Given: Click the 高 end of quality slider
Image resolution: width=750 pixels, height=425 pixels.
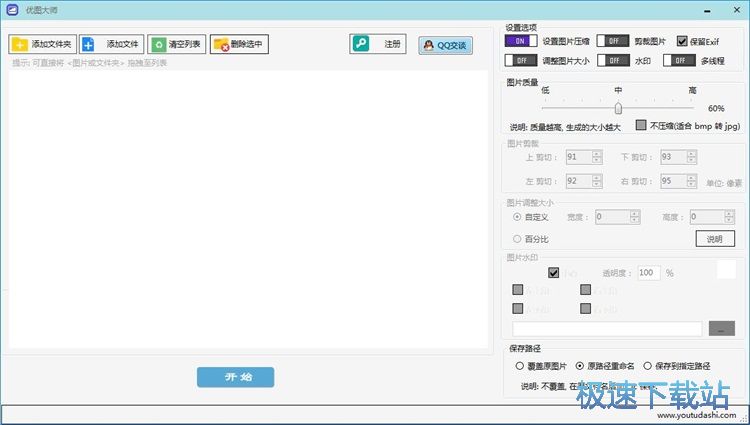Looking at the screenshot, I should tap(692, 90).
